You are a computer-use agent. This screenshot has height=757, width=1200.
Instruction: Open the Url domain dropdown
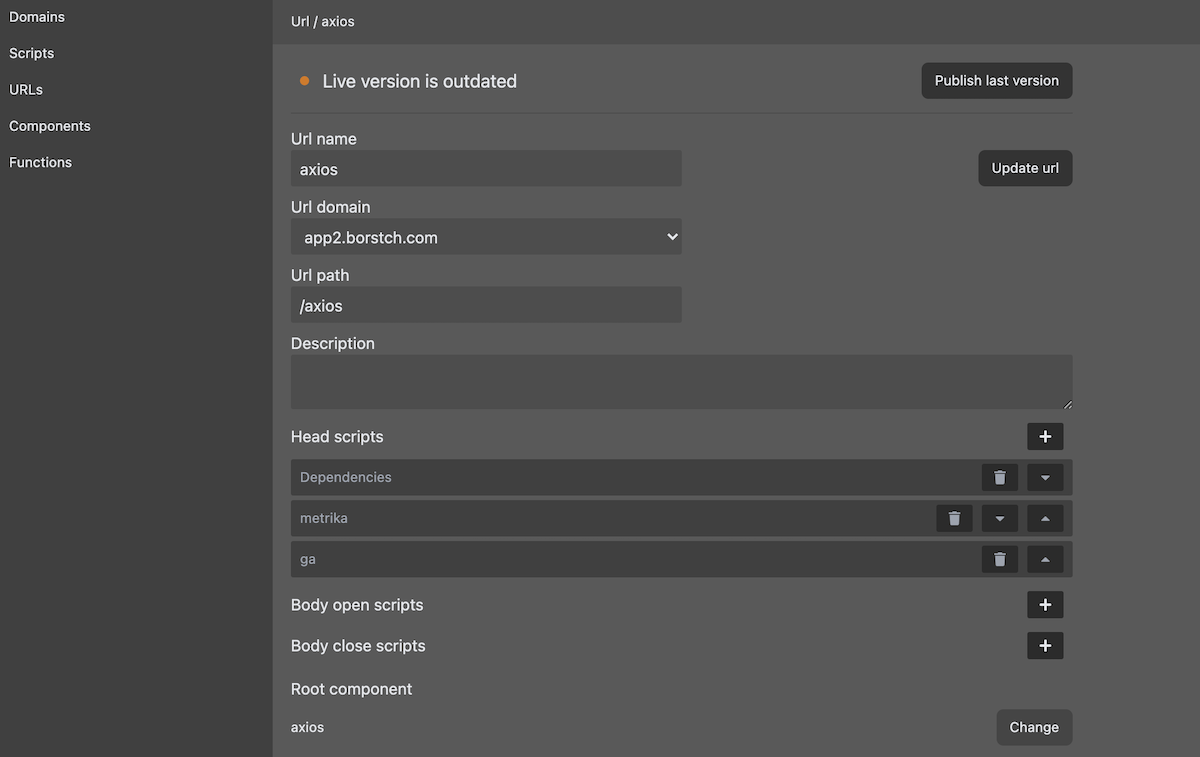pos(486,238)
